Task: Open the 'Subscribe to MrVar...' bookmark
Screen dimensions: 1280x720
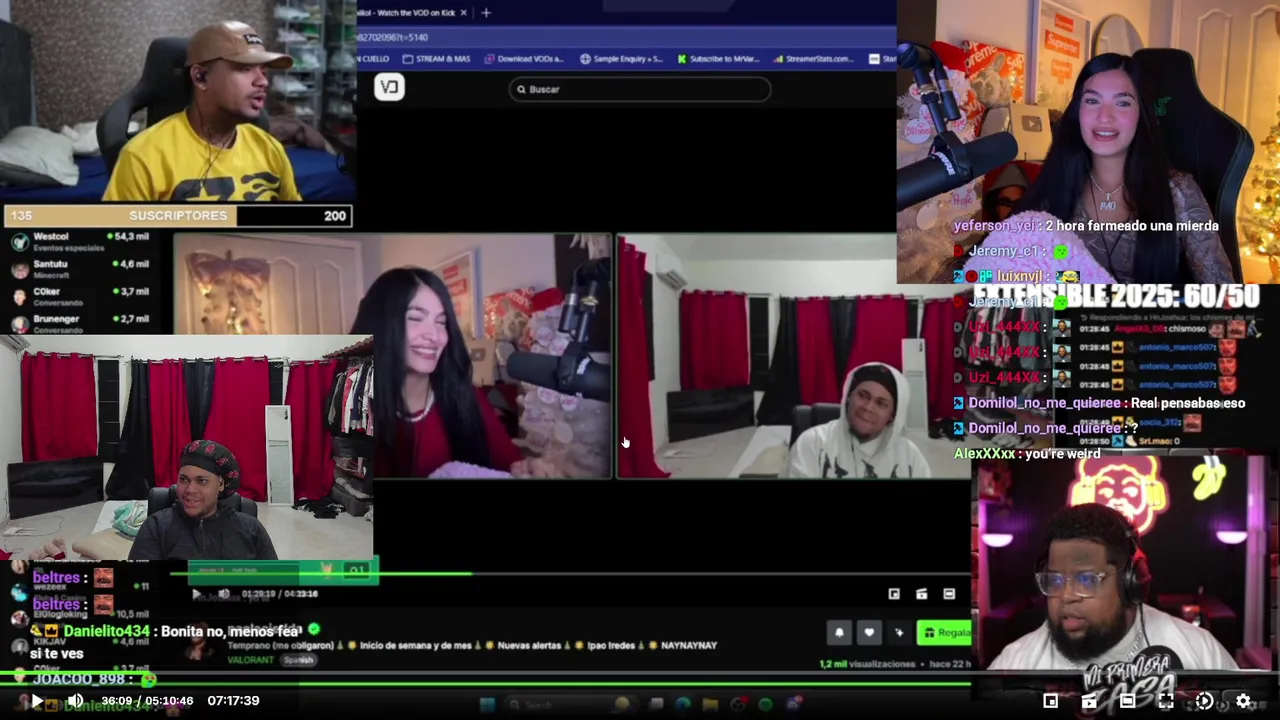Action: [718, 59]
